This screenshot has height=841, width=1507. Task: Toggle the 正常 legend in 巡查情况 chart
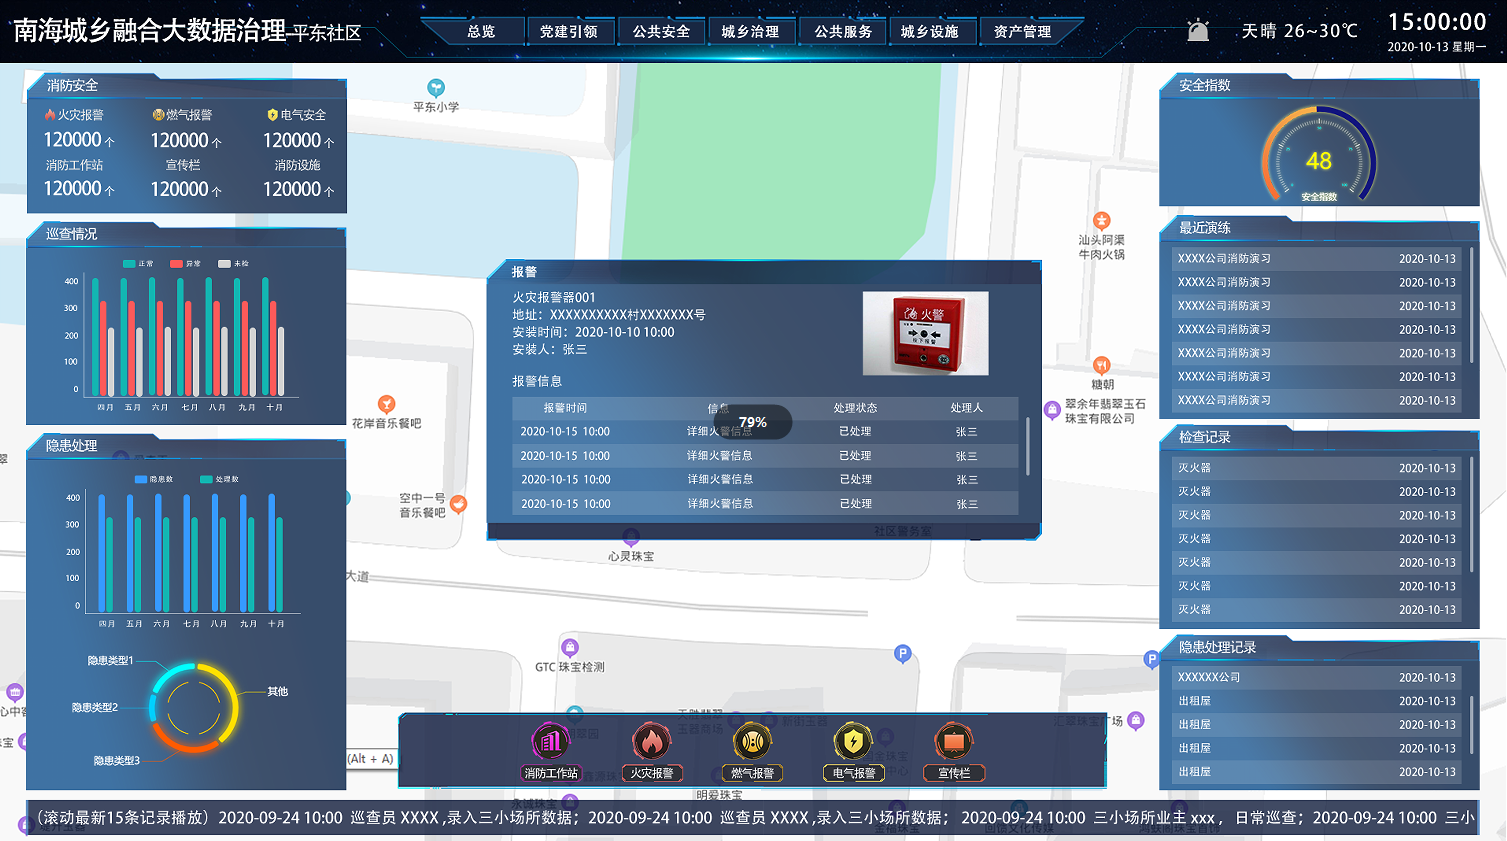138,264
